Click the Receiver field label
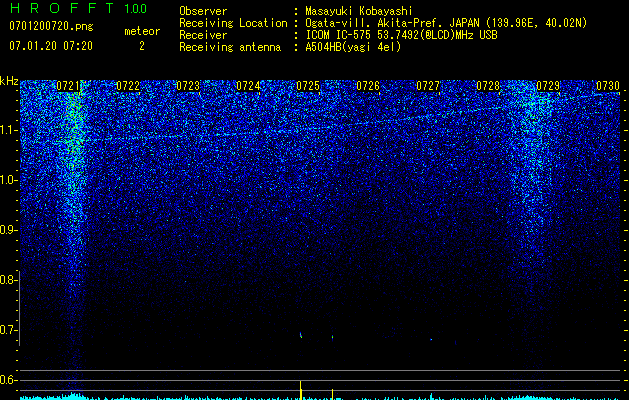 coord(203,35)
